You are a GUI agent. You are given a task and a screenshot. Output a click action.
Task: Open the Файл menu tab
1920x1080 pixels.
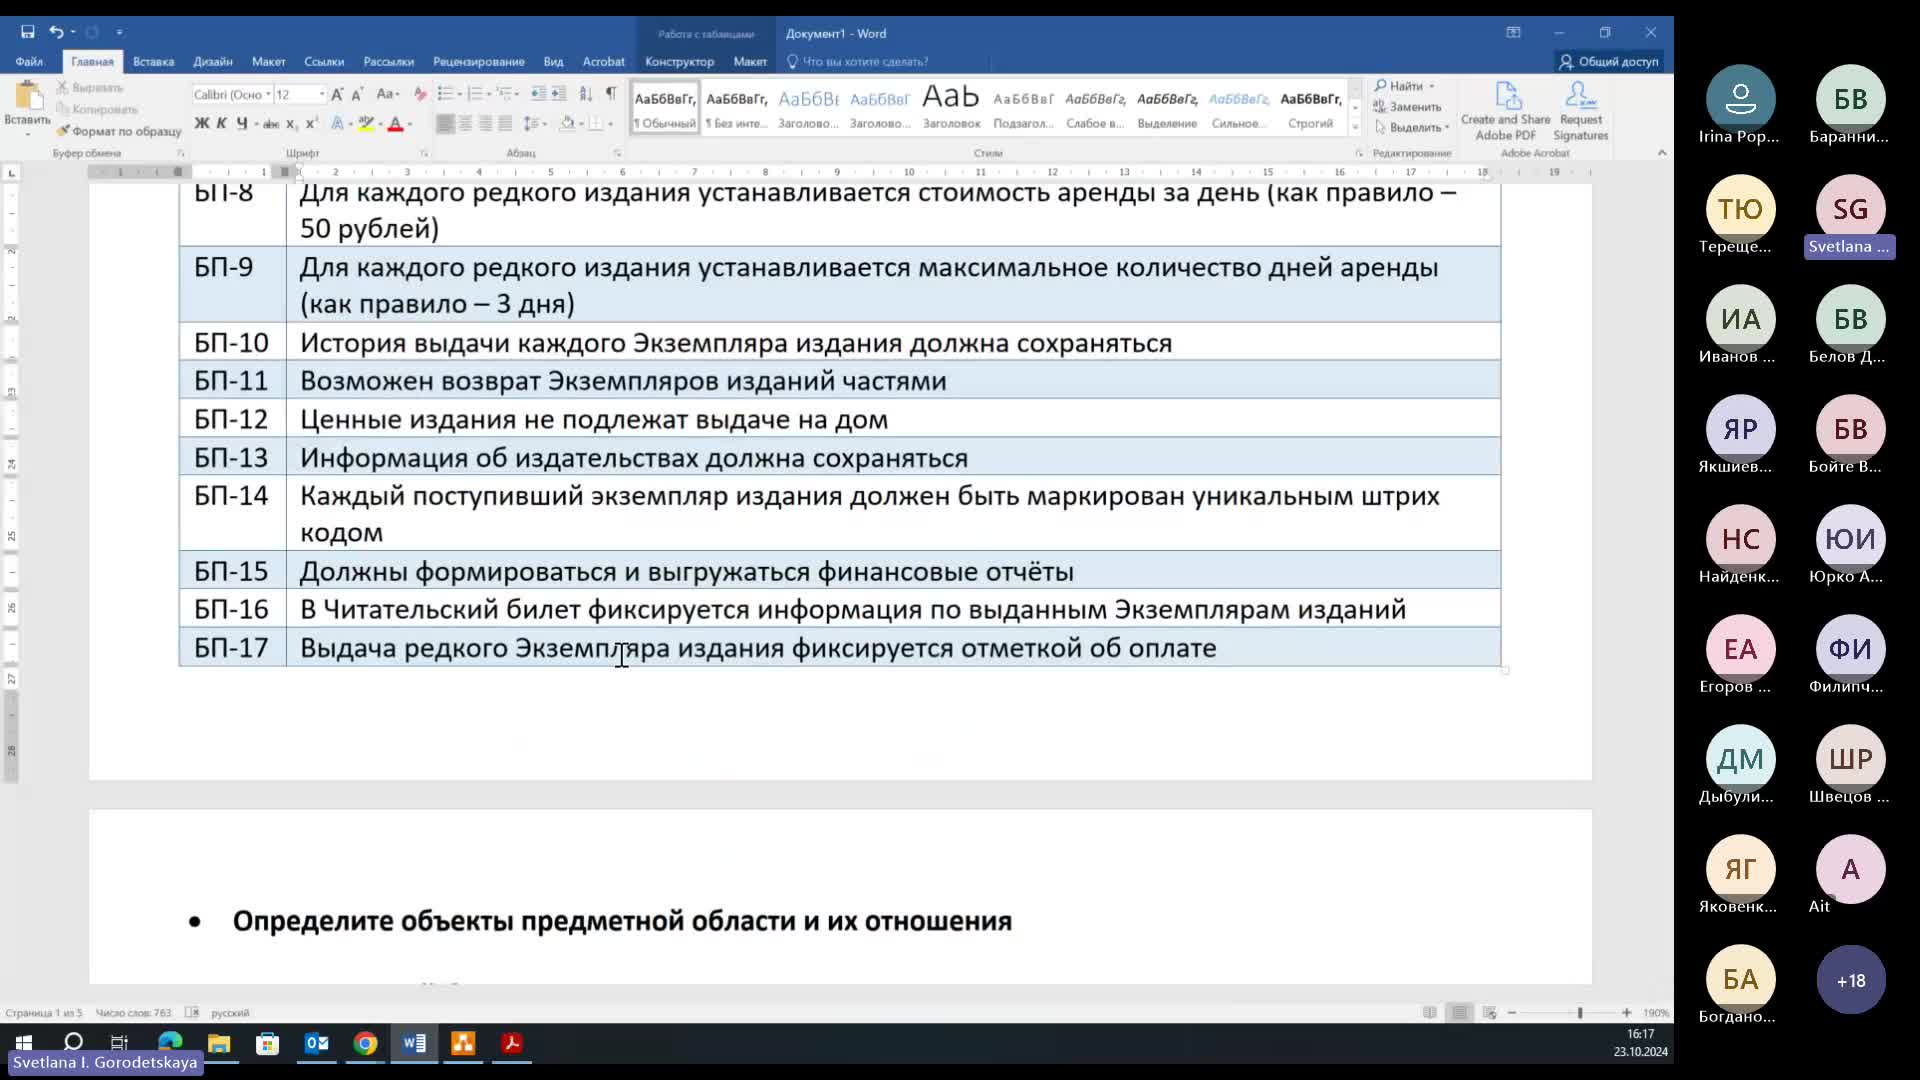pos(29,61)
